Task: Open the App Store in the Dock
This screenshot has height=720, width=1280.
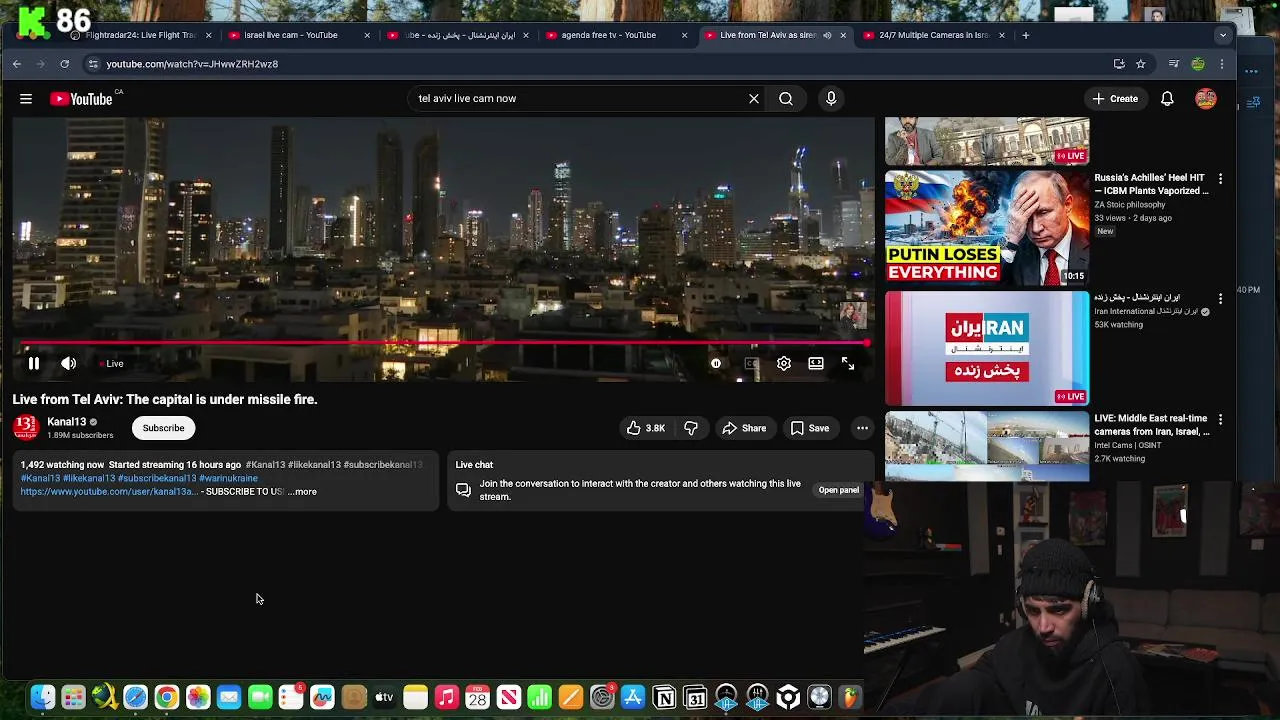Action: coord(633,697)
